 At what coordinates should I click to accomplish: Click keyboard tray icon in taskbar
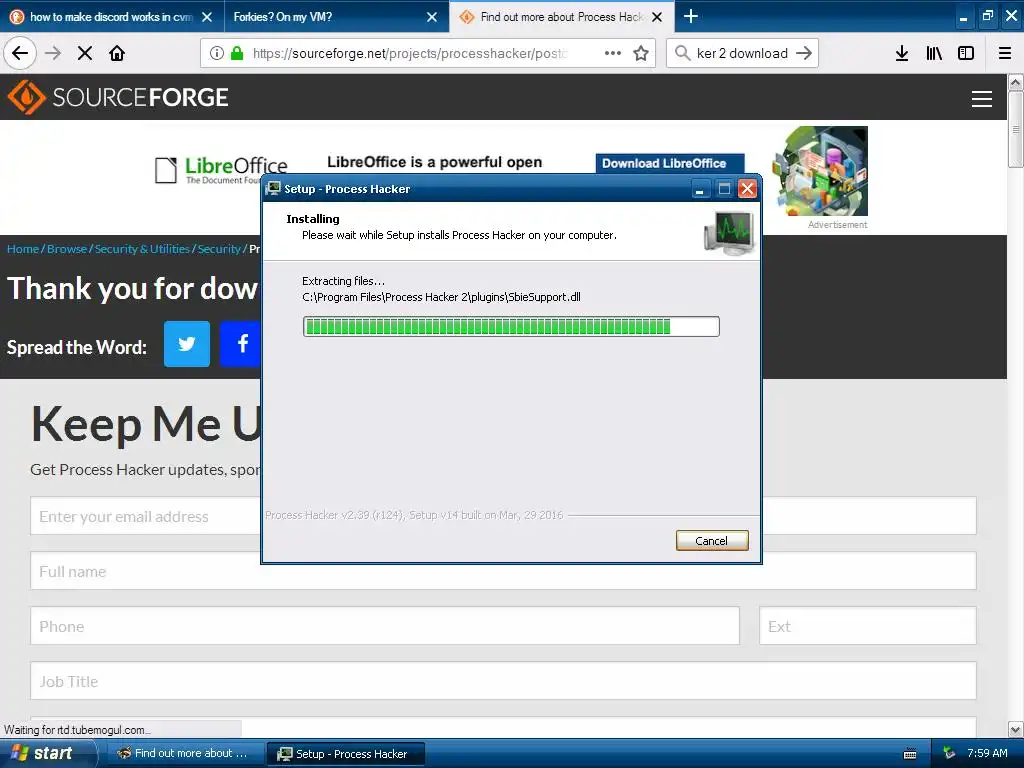[910, 754]
